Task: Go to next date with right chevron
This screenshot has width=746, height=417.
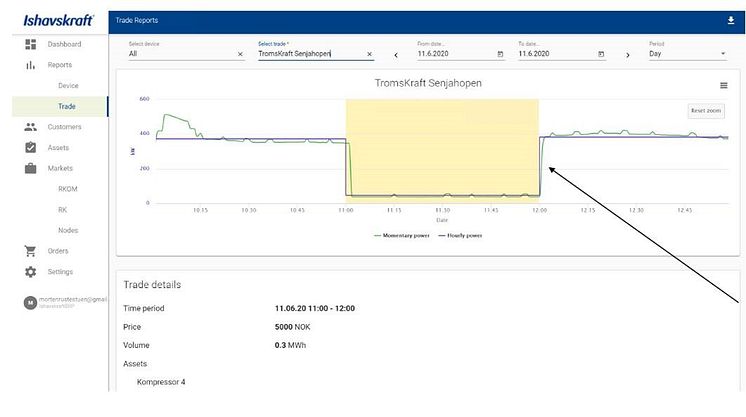Action: tap(628, 55)
